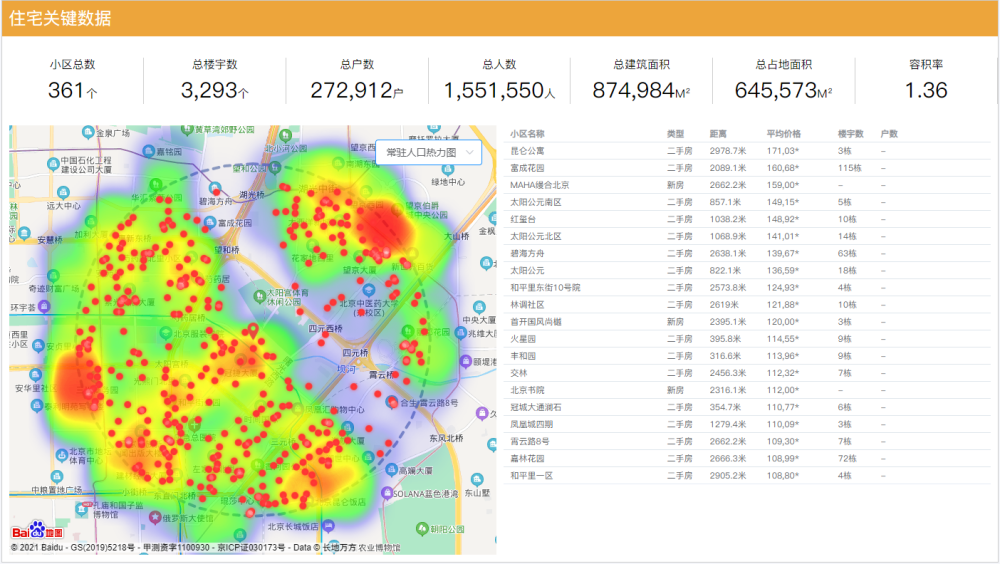The image size is (1000, 564).
Task: Select the 昆仑公寓 table row
Action: (x=747, y=151)
